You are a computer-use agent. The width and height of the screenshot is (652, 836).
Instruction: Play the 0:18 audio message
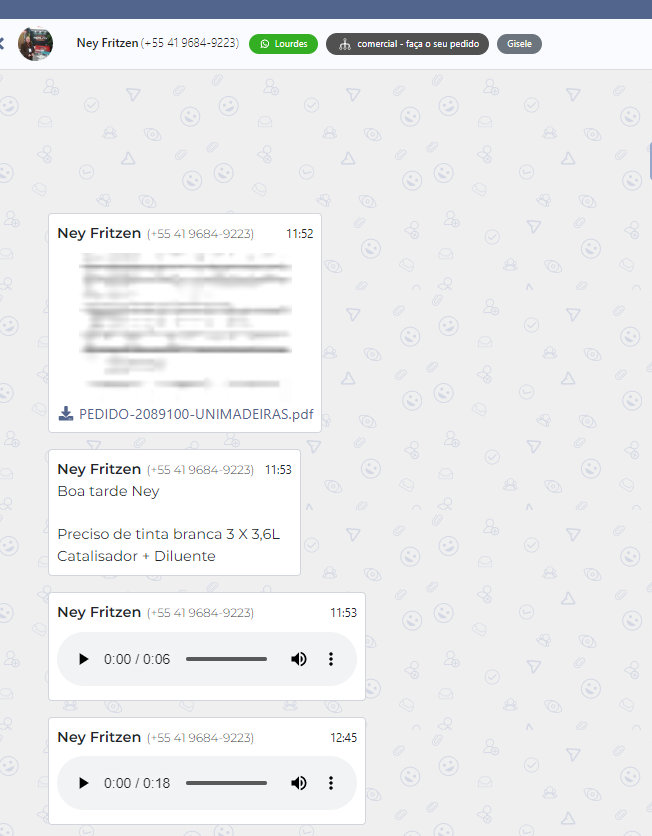tap(84, 783)
